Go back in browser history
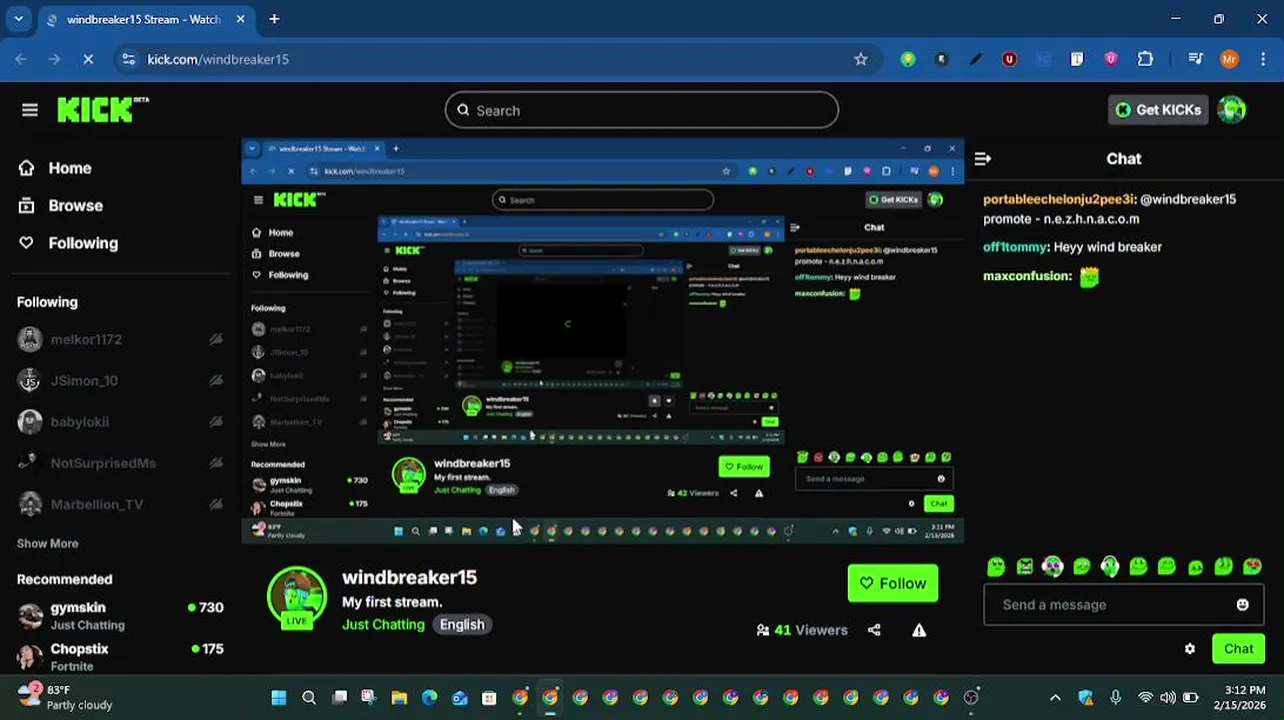The width and height of the screenshot is (1284, 720). tap(21, 59)
